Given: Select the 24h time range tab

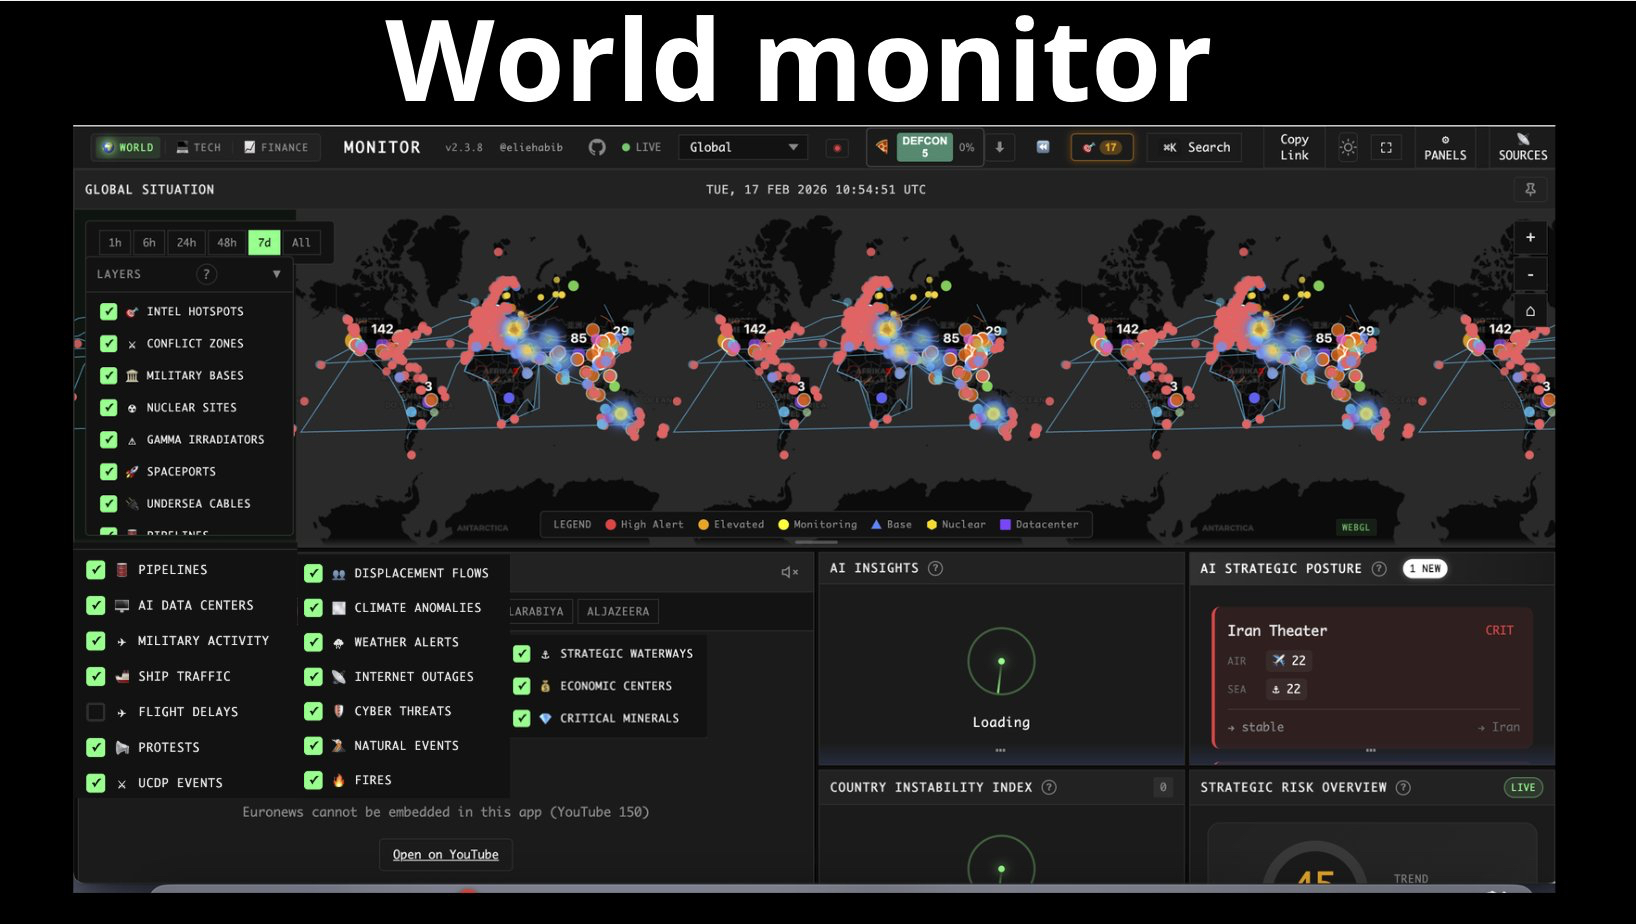Looking at the screenshot, I should (186, 242).
